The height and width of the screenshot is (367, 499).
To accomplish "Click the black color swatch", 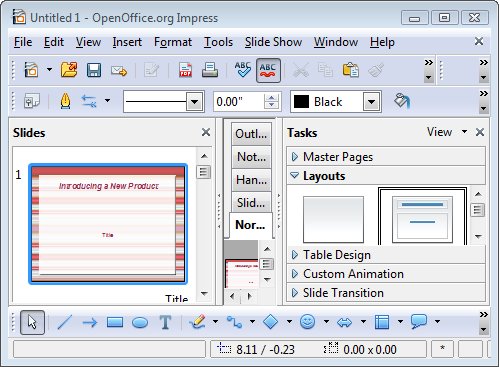I will pyautogui.click(x=301, y=101).
